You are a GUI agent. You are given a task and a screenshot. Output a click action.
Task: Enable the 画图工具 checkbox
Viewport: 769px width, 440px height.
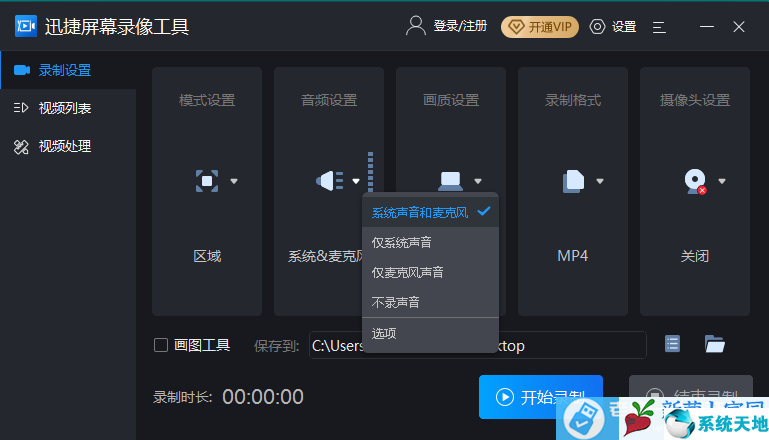(x=161, y=345)
